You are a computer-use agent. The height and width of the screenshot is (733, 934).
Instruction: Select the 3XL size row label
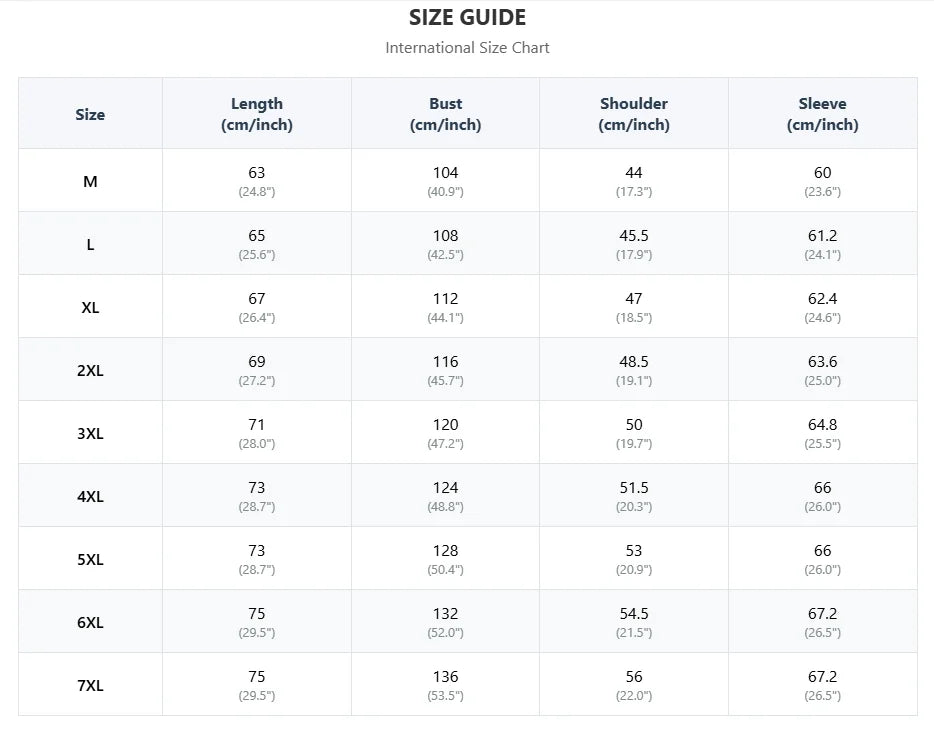[90, 433]
